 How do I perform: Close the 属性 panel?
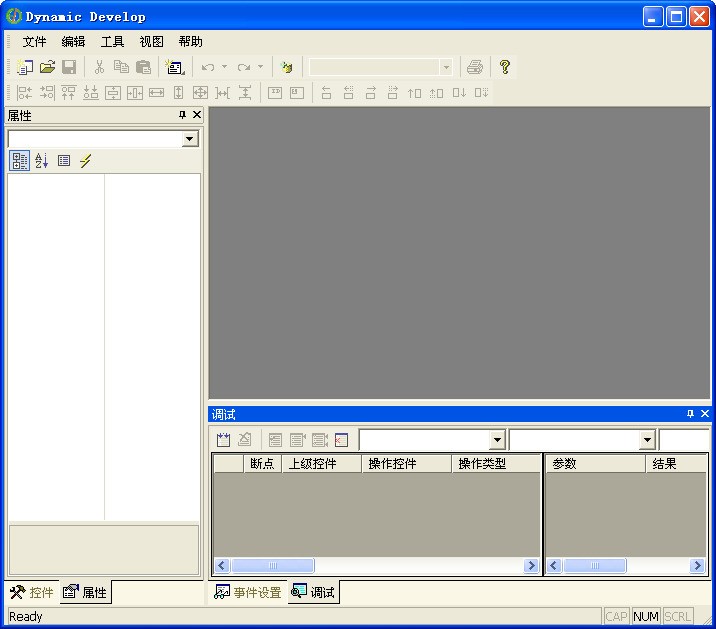click(x=197, y=115)
